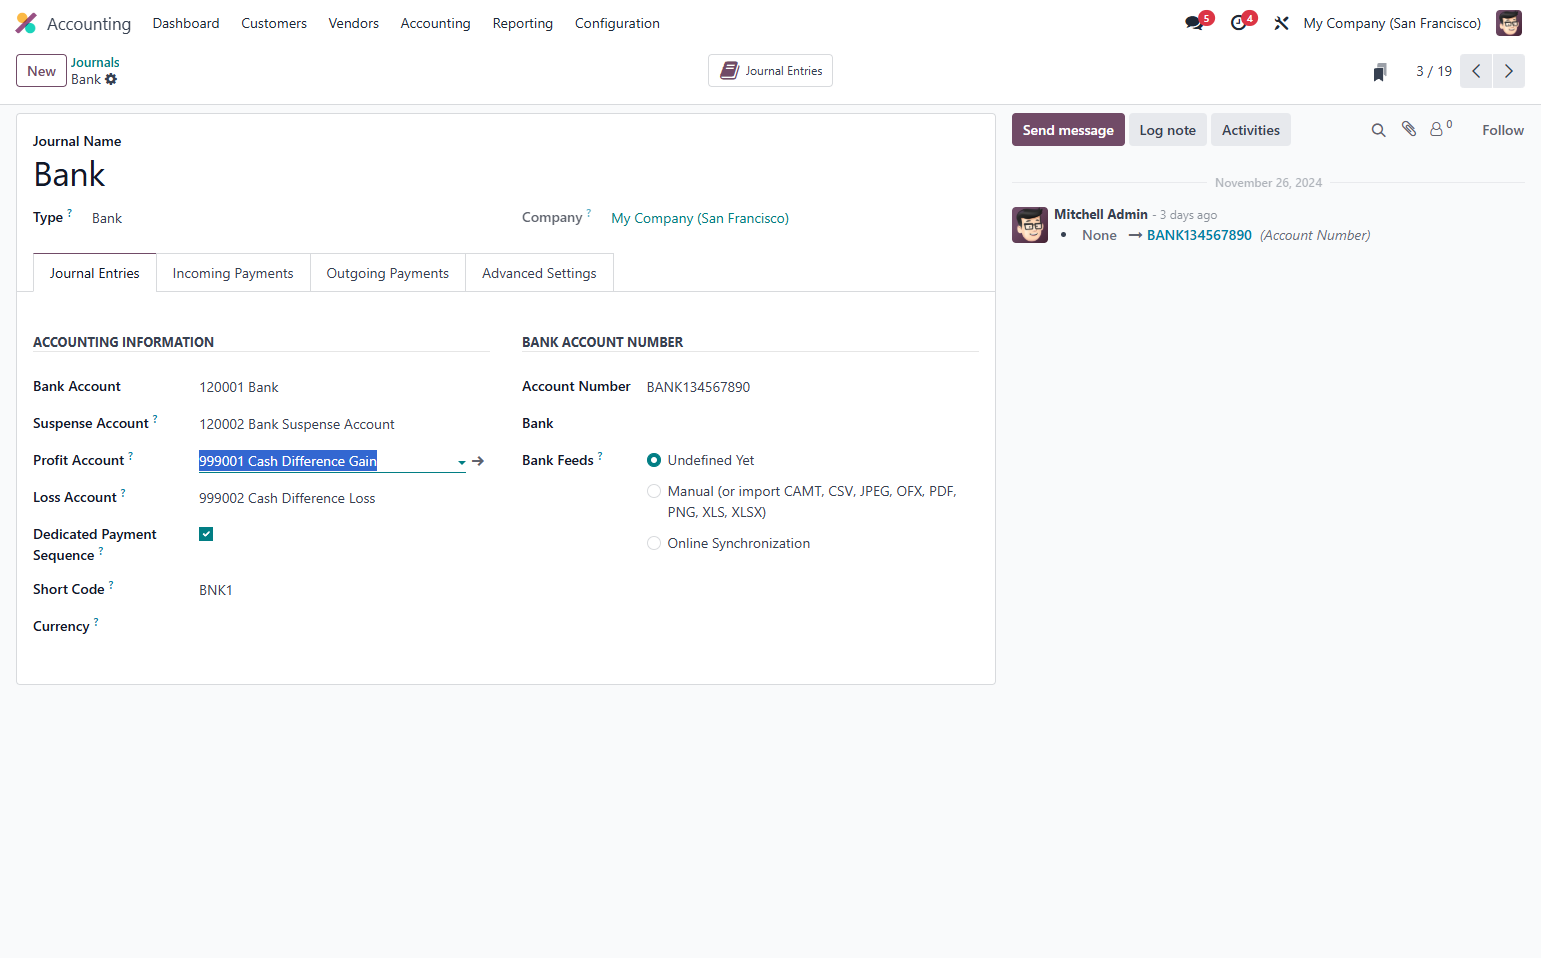Open the My Company (San Francisco) company link
This screenshot has height=958, width=1541.
click(700, 218)
